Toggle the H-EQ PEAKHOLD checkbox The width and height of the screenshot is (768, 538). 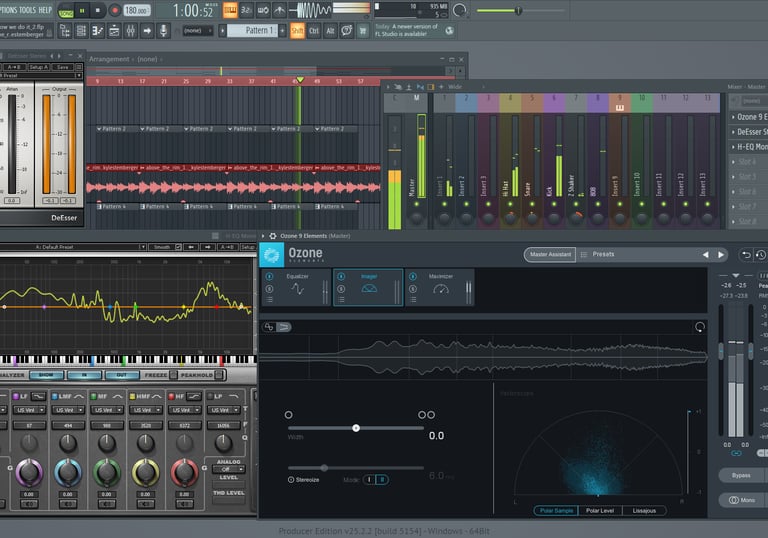[x=219, y=375]
